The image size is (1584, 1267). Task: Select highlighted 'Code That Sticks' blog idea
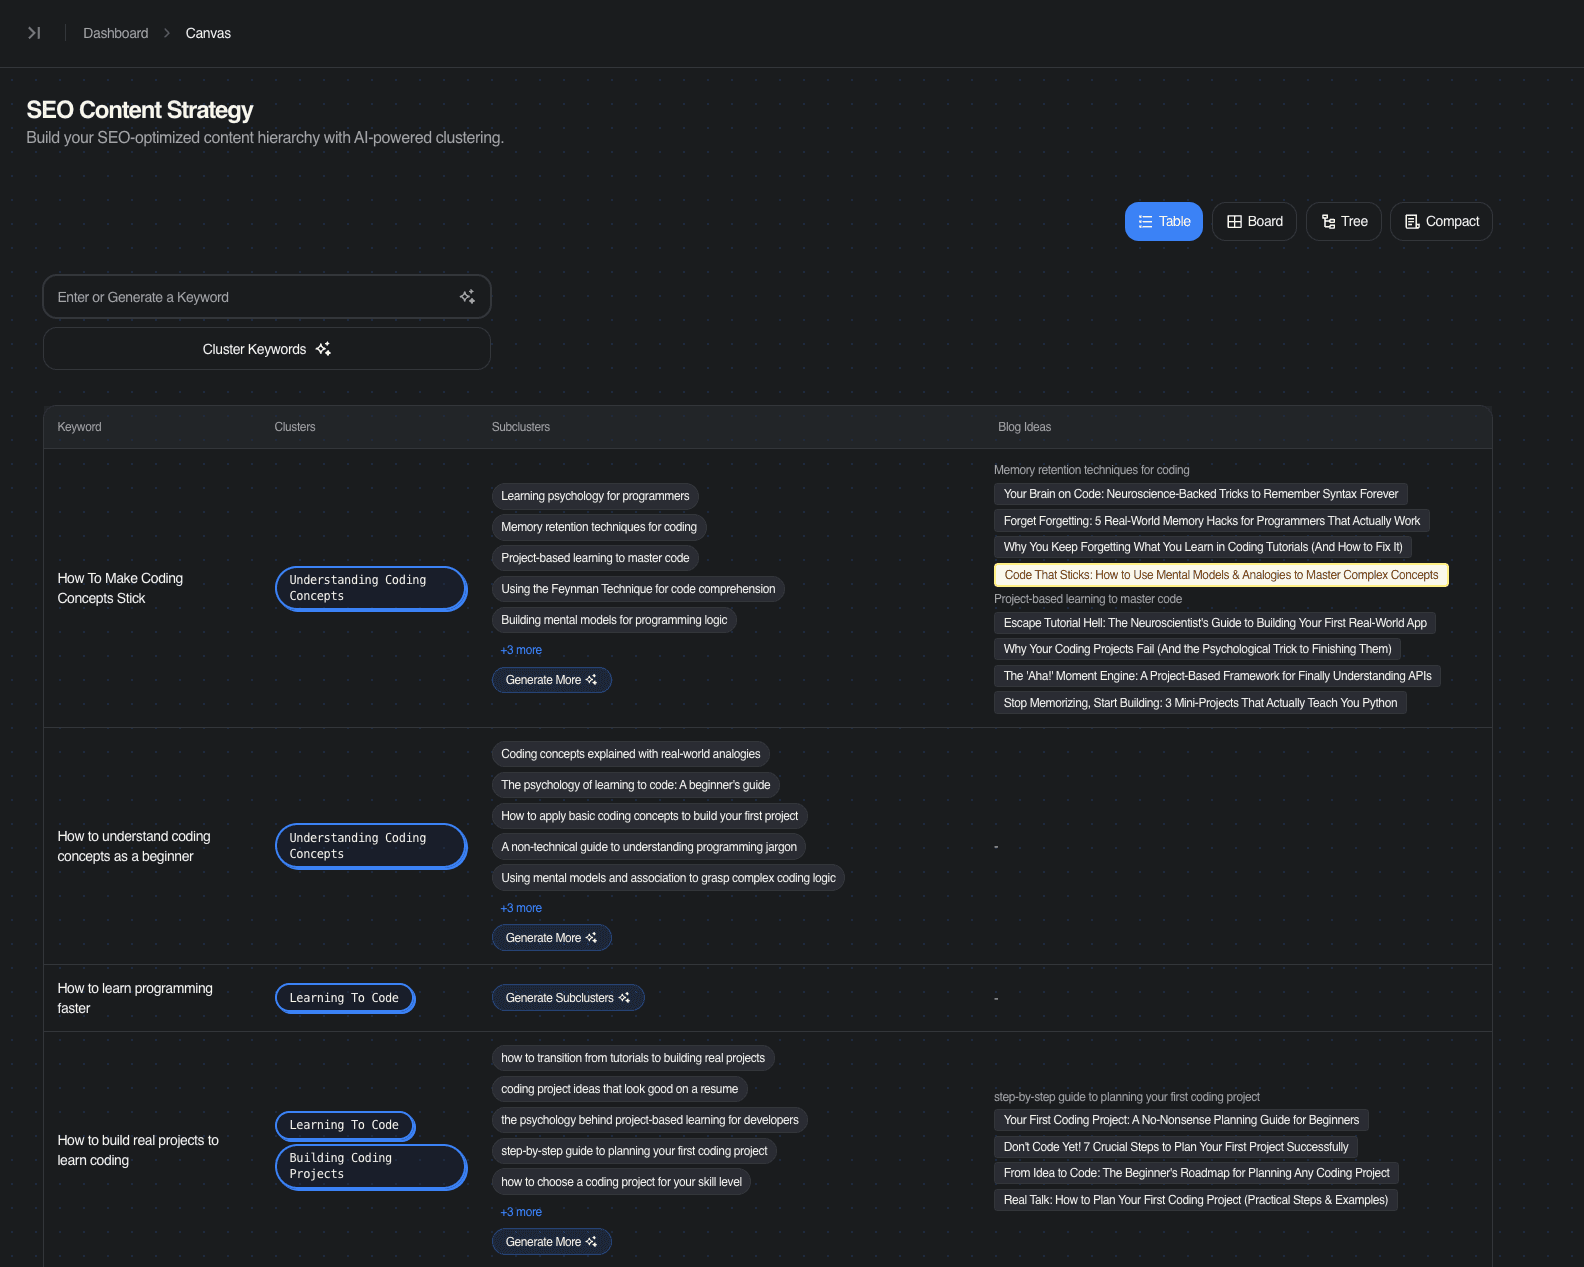1220,575
